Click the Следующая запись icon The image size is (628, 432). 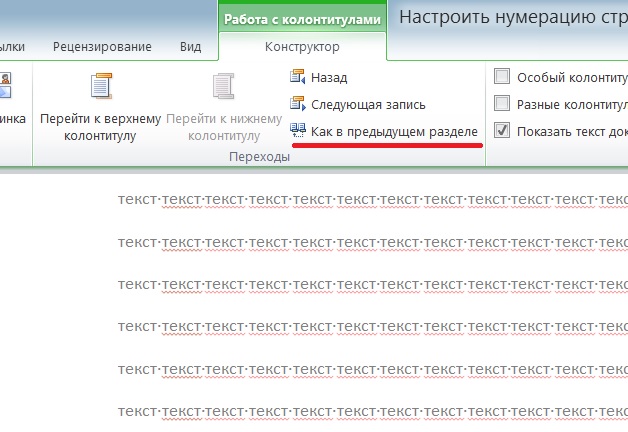click(298, 104)
